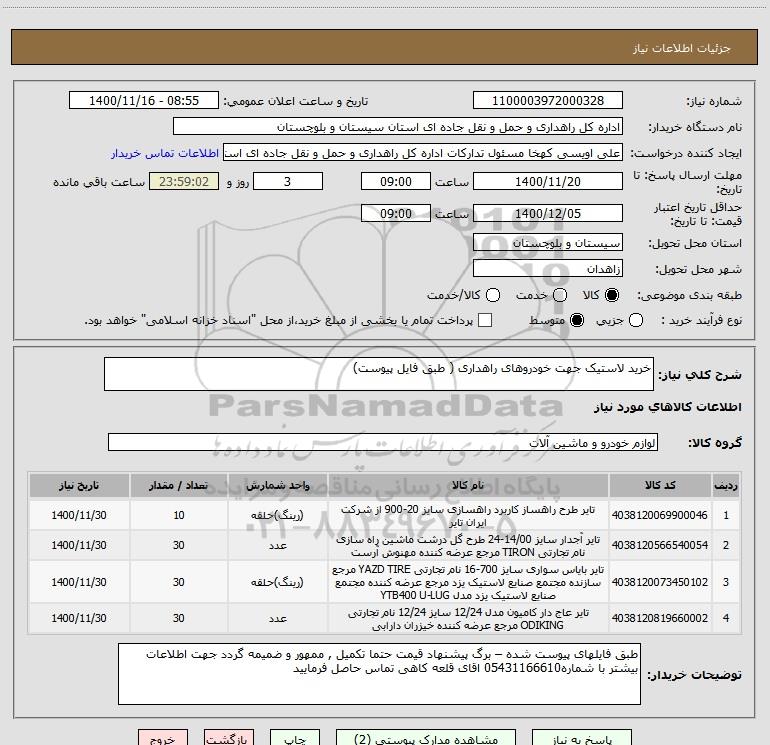Open اطلاعات تماس خریدار link

tap(165, 153)
